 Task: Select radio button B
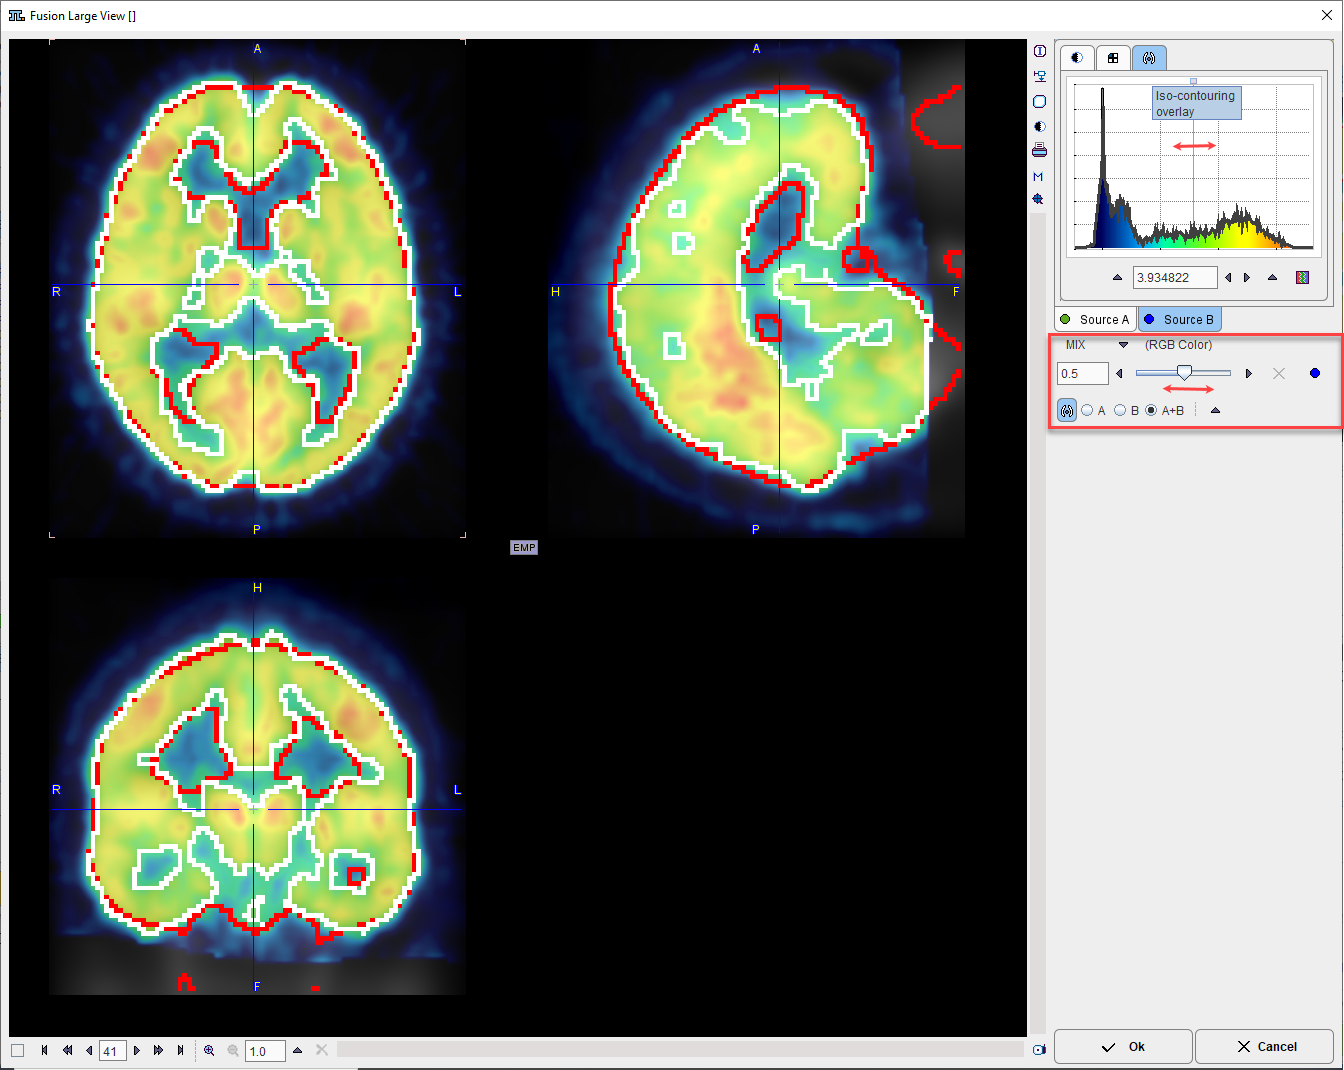click(x=1120, y=411)
